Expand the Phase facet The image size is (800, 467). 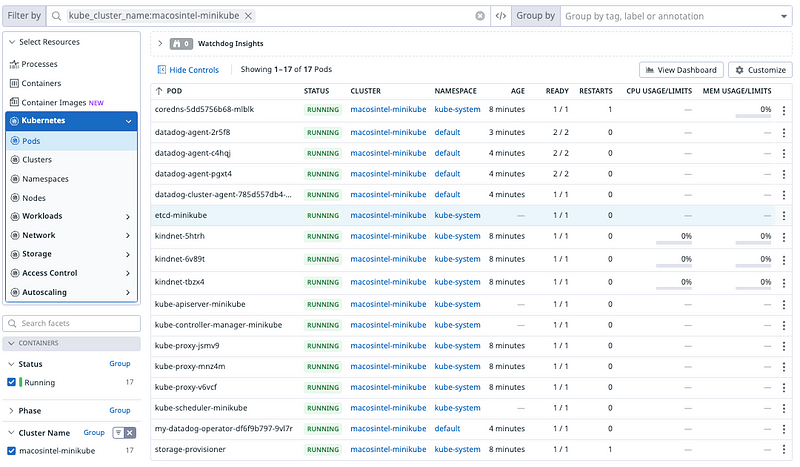(11, 410)
